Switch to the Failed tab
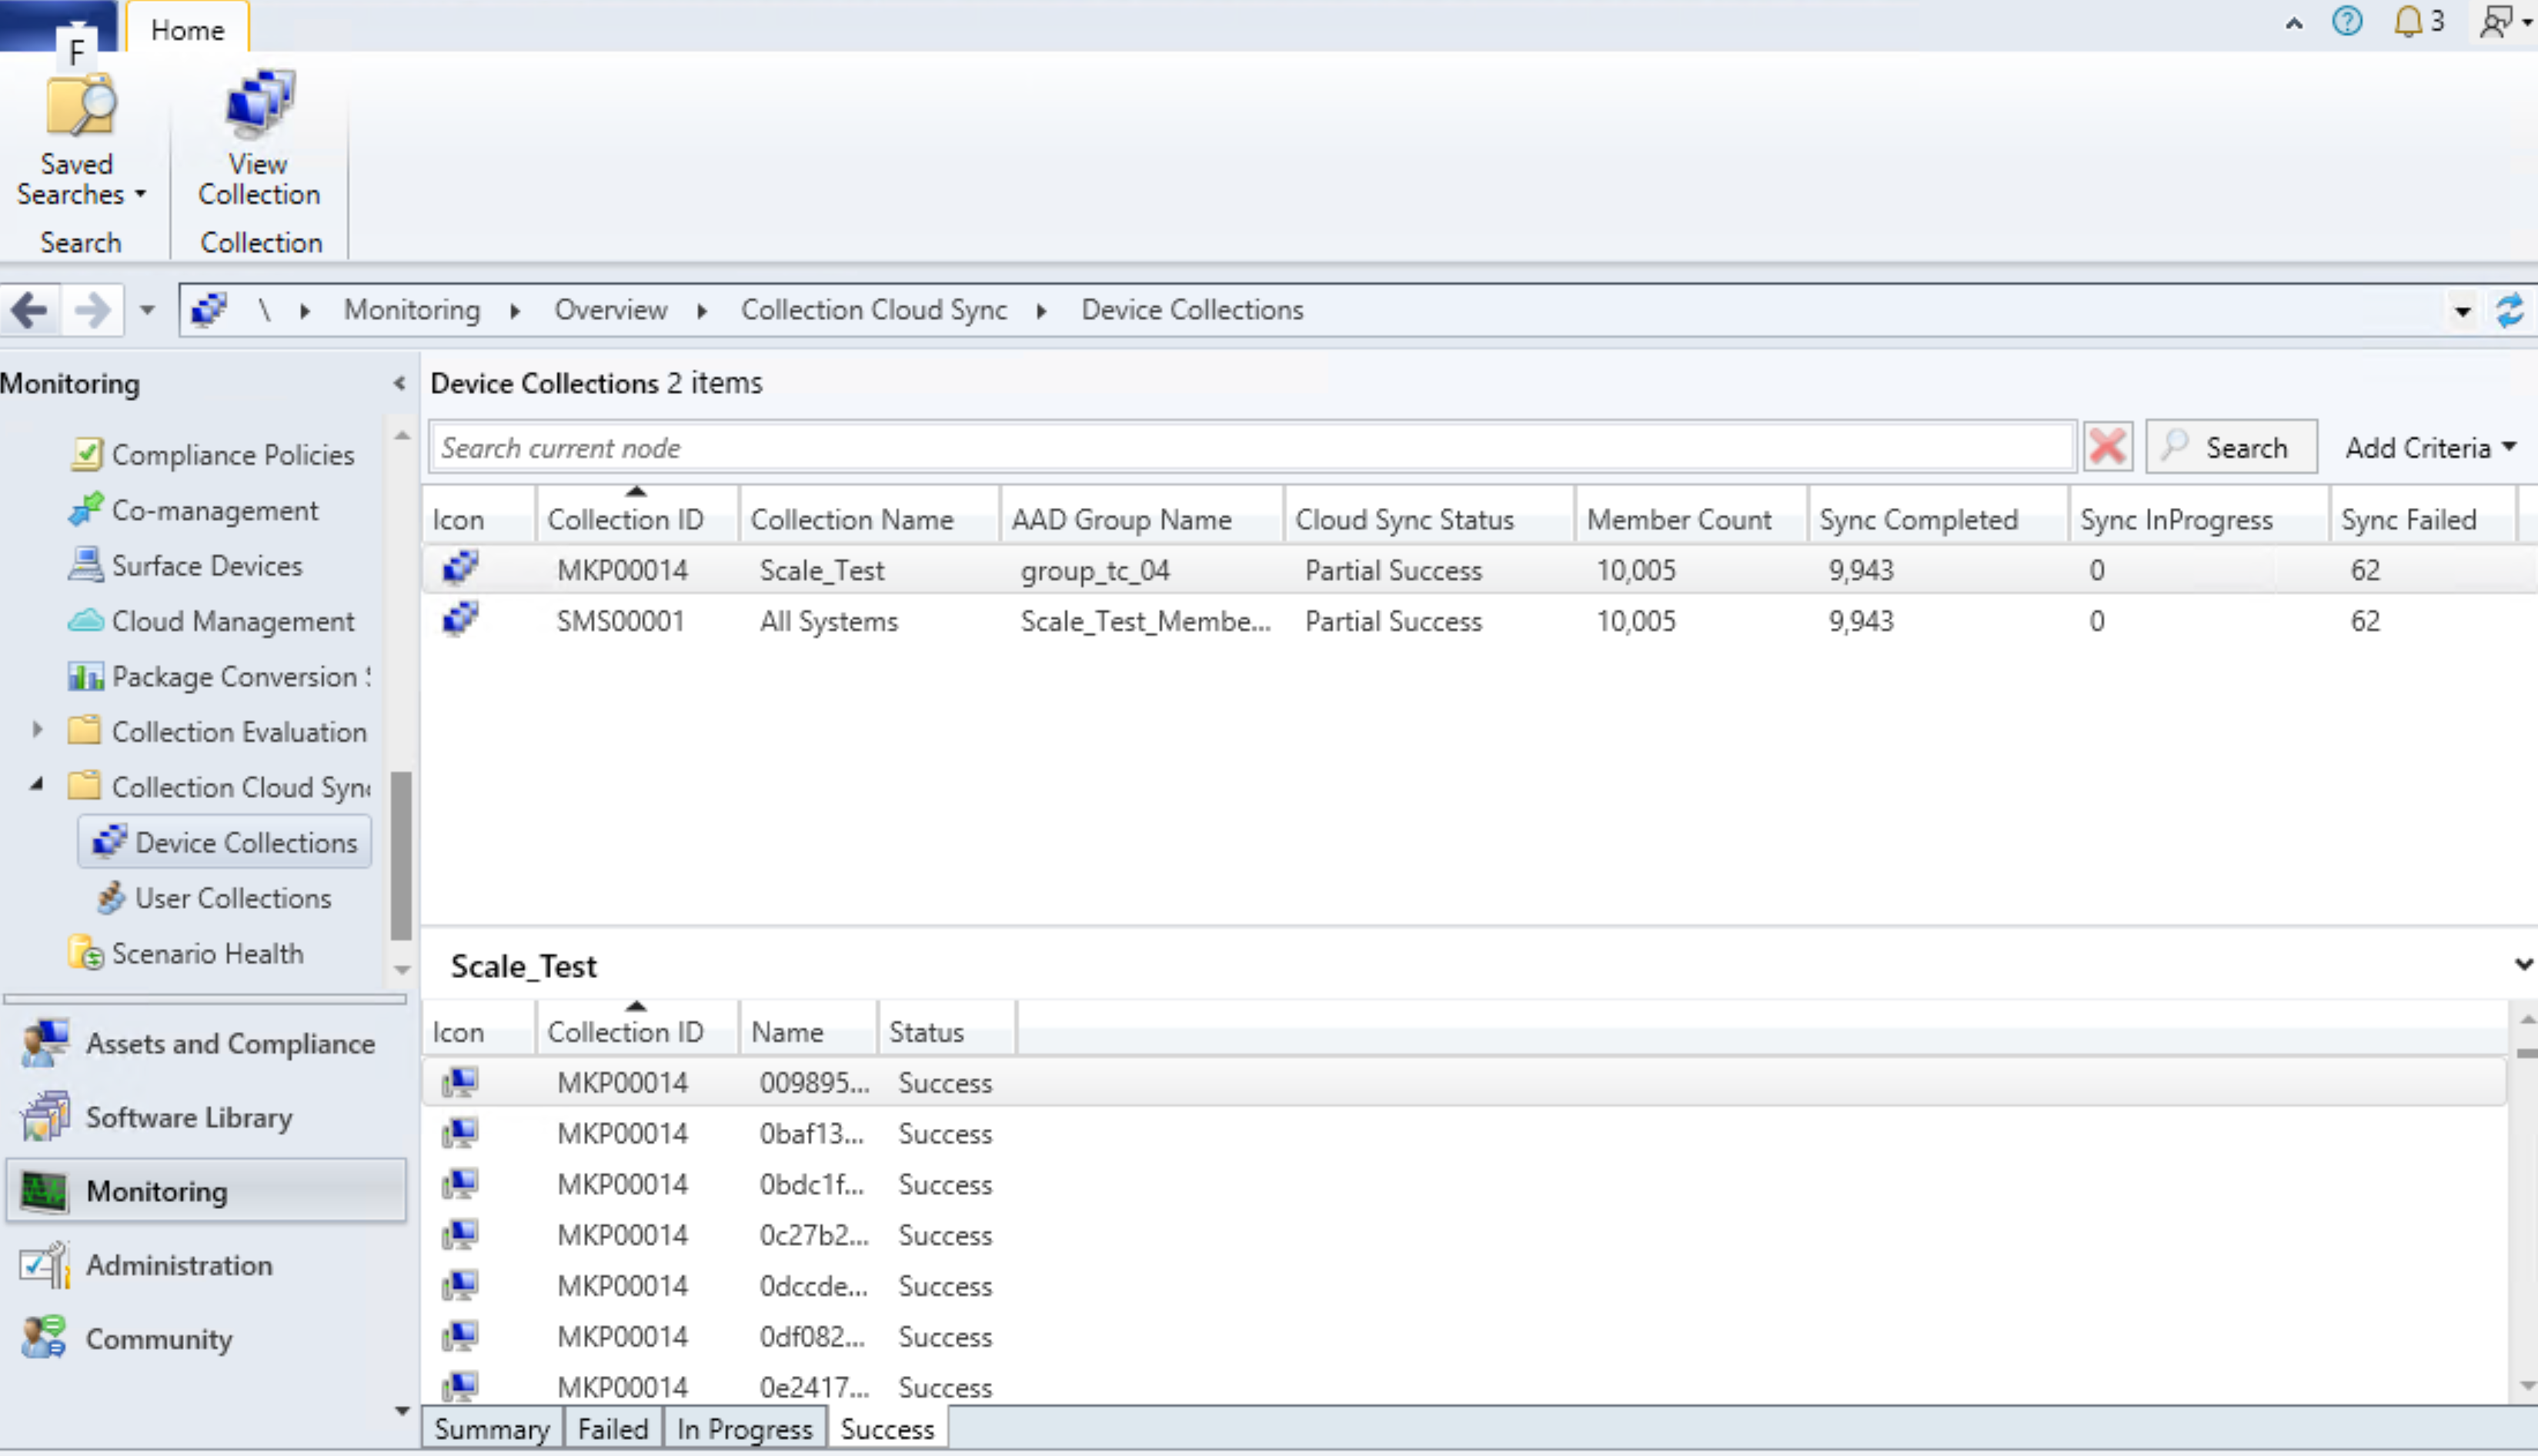 [x=613, y=1429]
